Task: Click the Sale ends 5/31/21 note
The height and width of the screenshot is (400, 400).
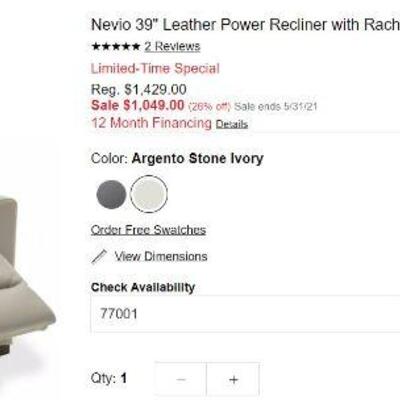Action: tap(275, 107)
